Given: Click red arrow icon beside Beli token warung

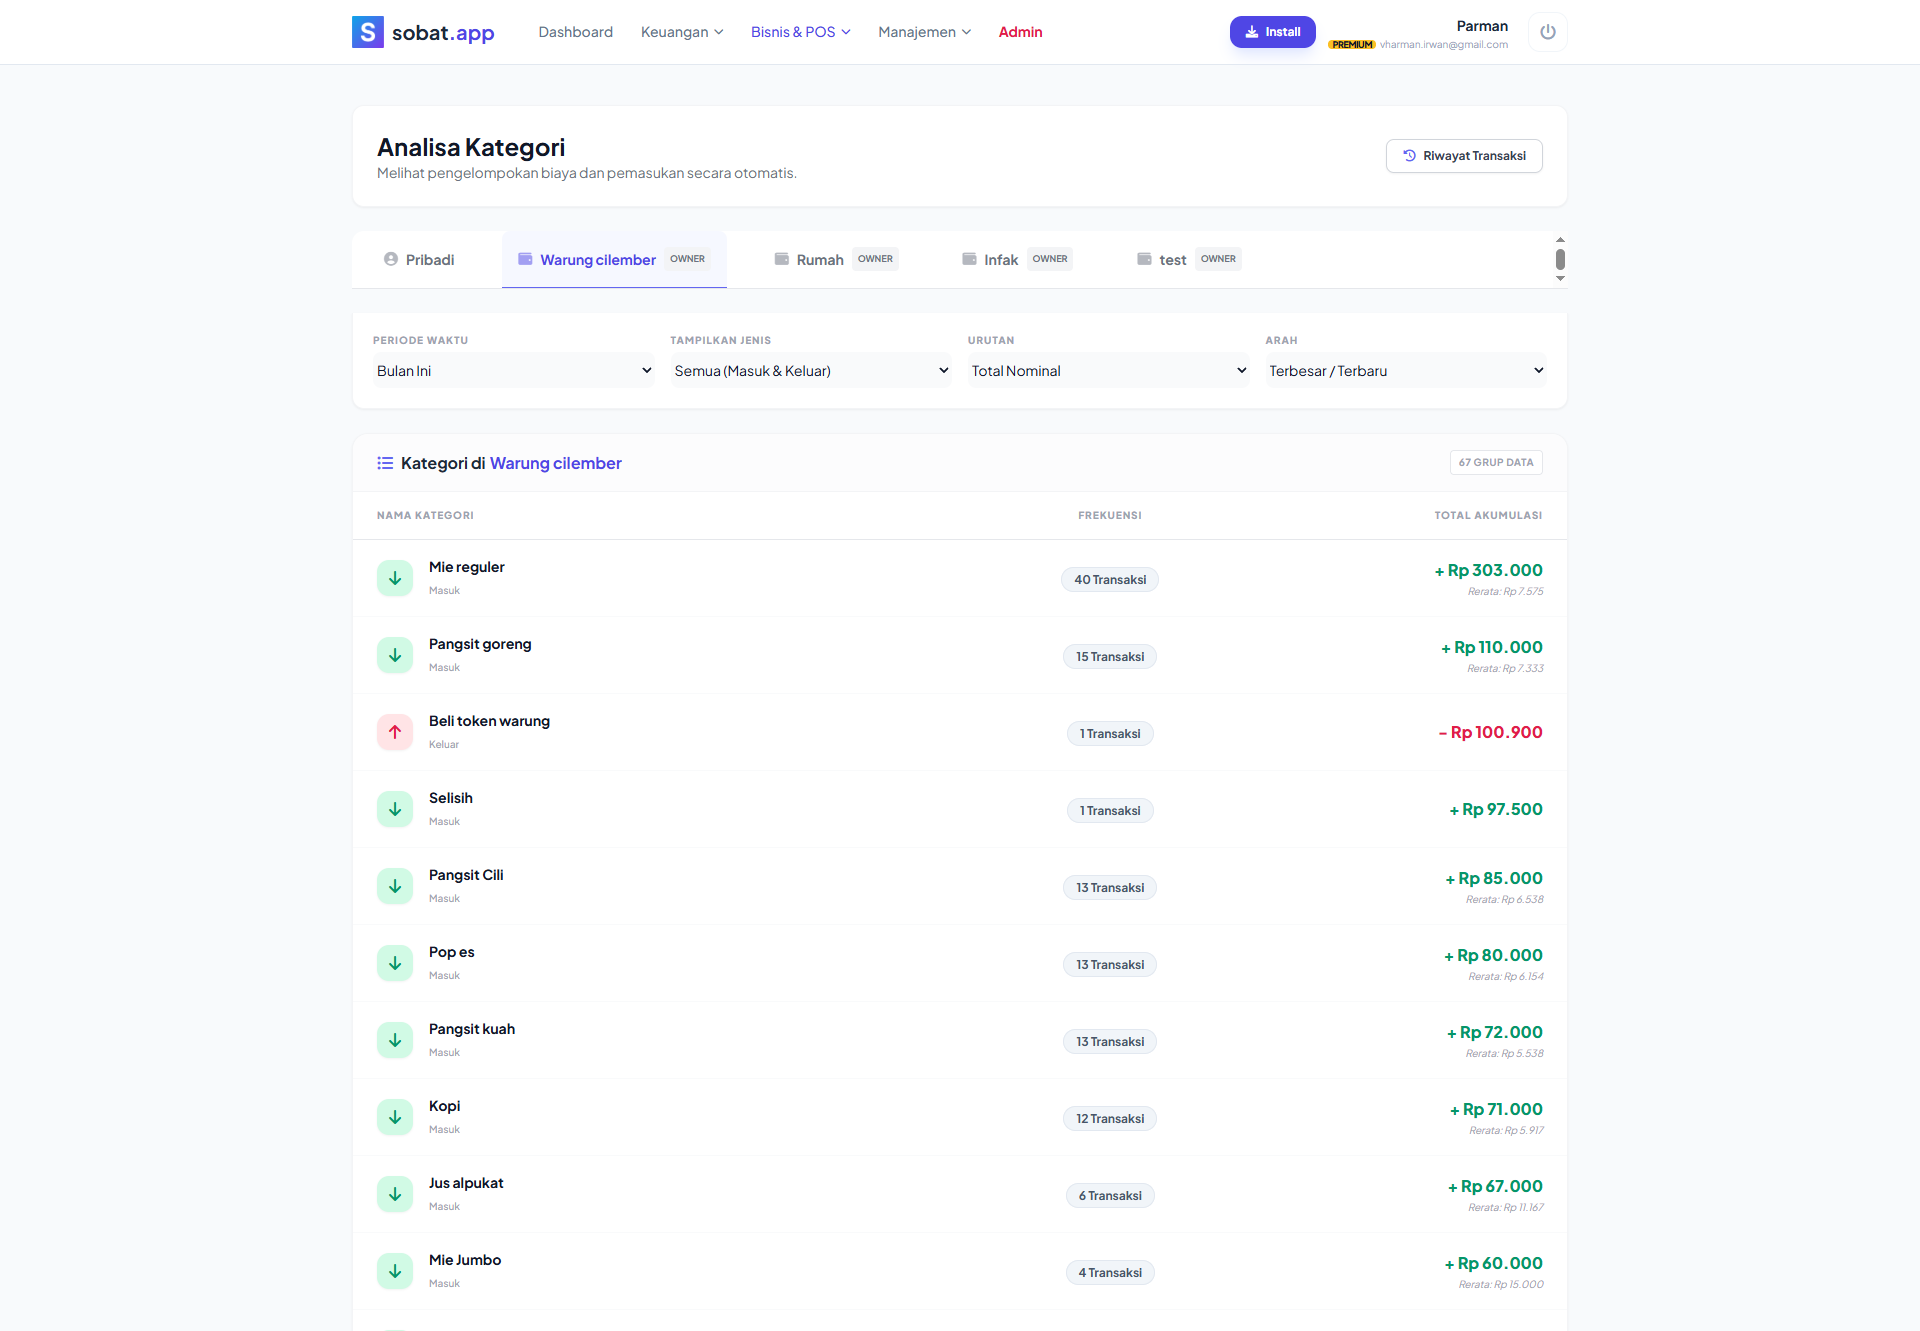Looking at the screenshot, I should point(395,732).
